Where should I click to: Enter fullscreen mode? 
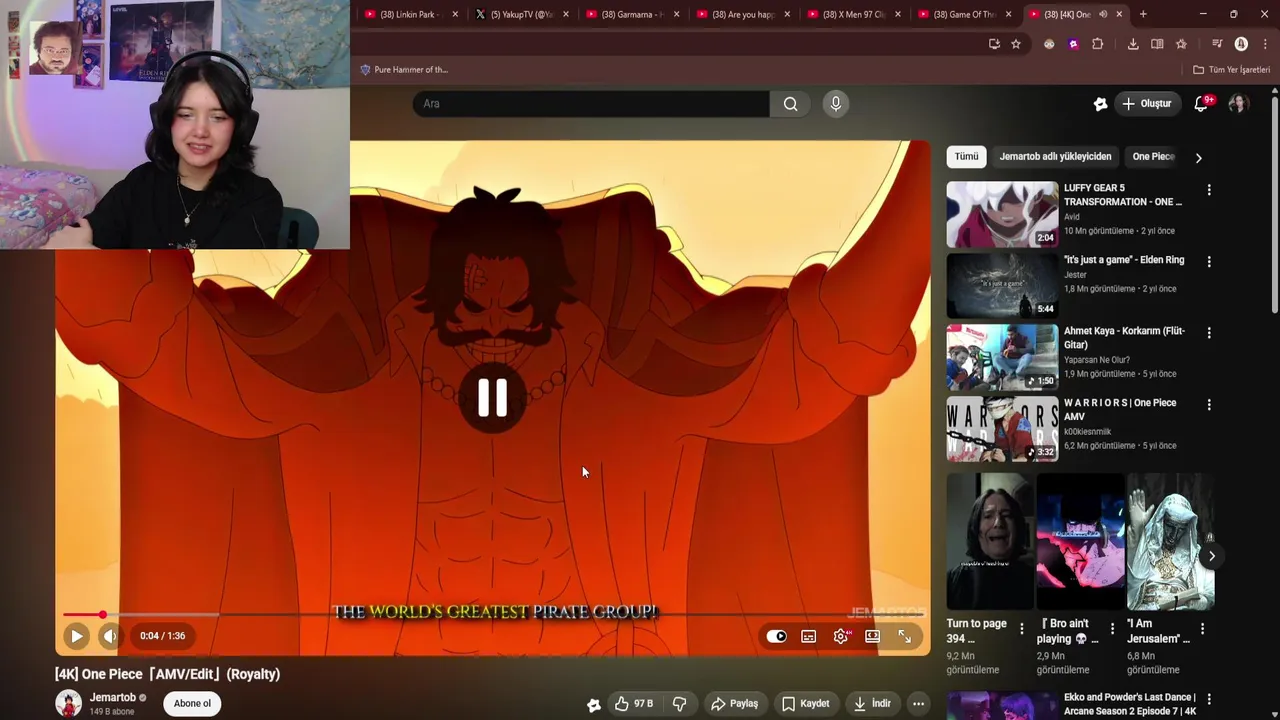pos(904,636)
